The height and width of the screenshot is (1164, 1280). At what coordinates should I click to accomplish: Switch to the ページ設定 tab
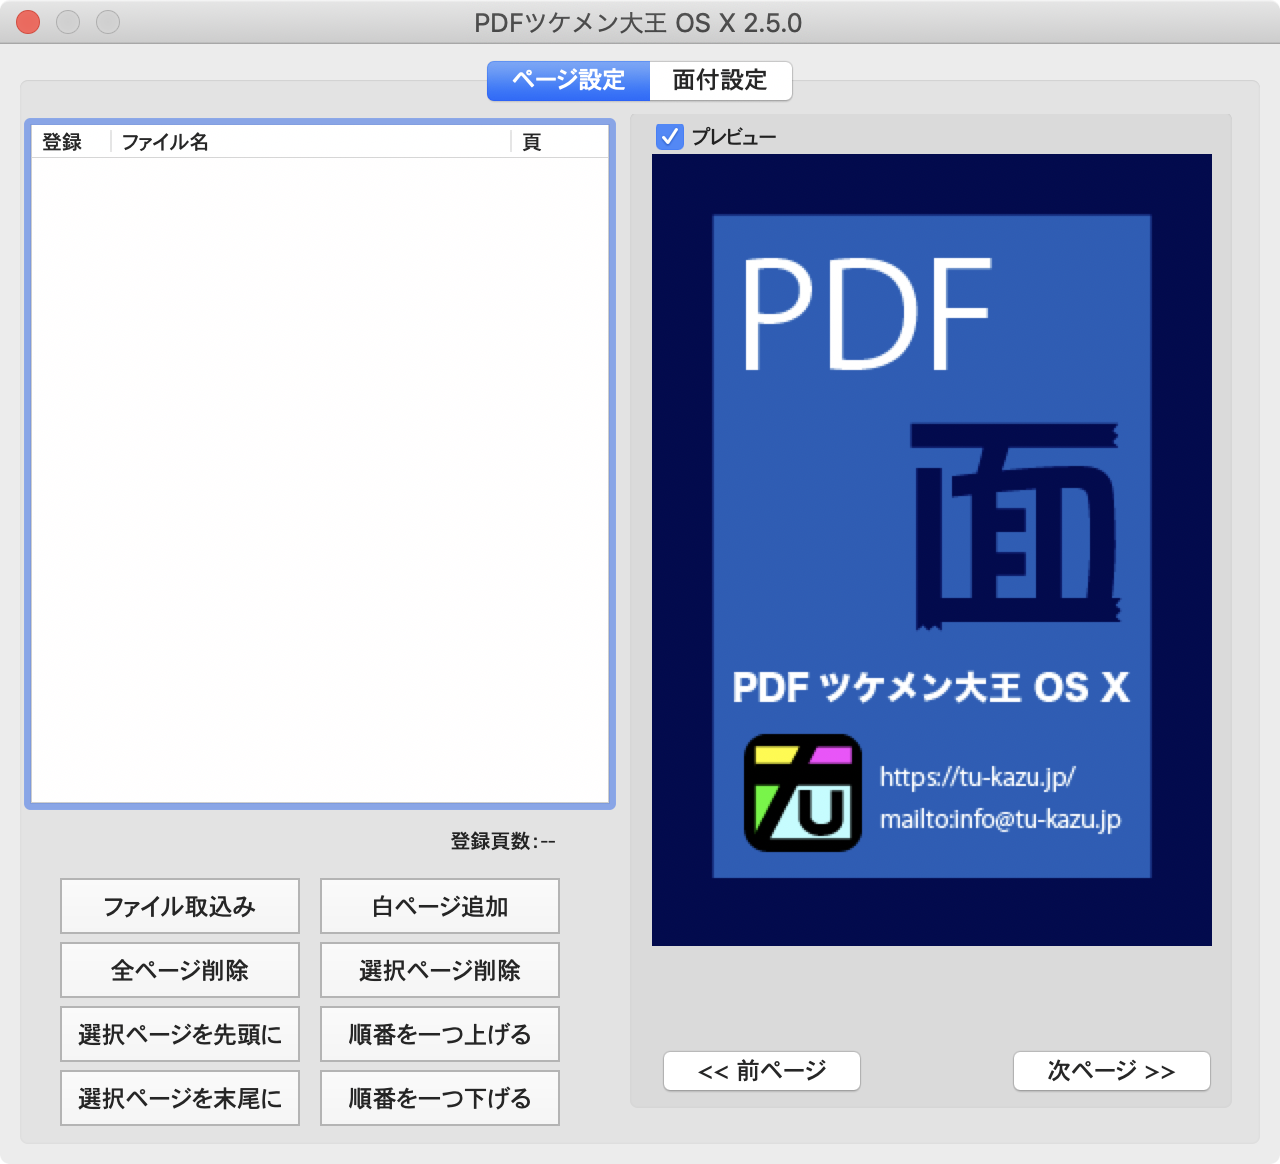coord(568,81)
